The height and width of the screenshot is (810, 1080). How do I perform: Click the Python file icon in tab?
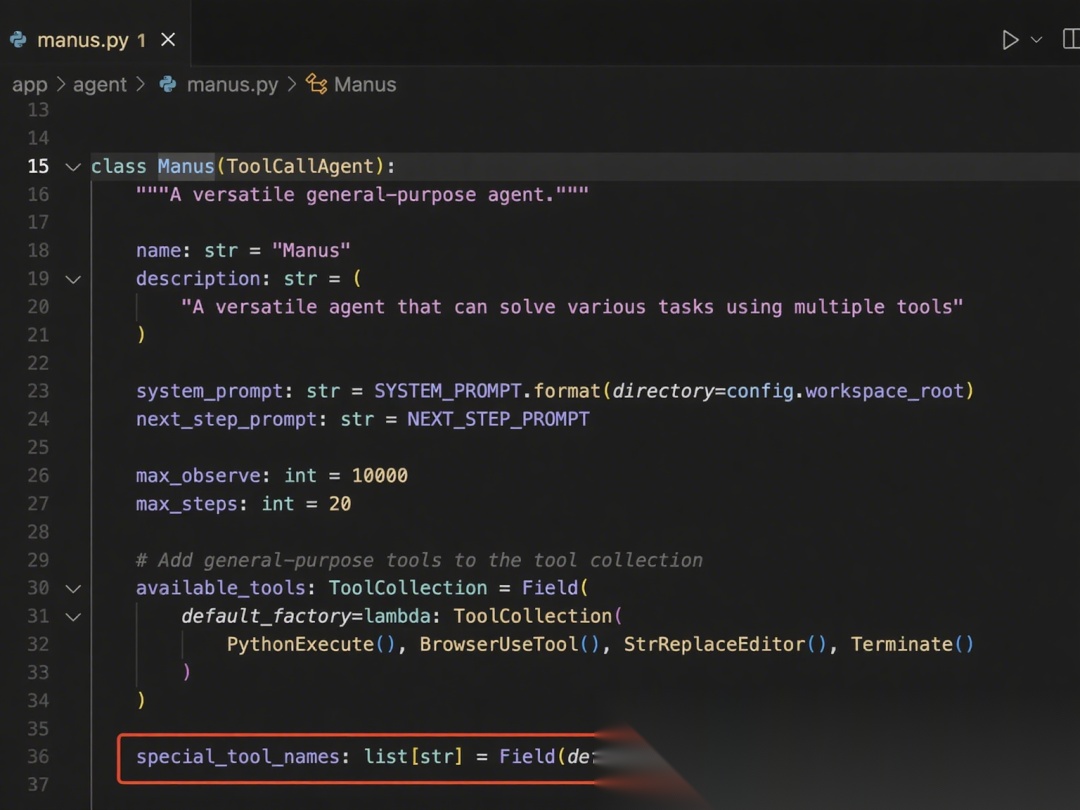click(x=19, y=40)
